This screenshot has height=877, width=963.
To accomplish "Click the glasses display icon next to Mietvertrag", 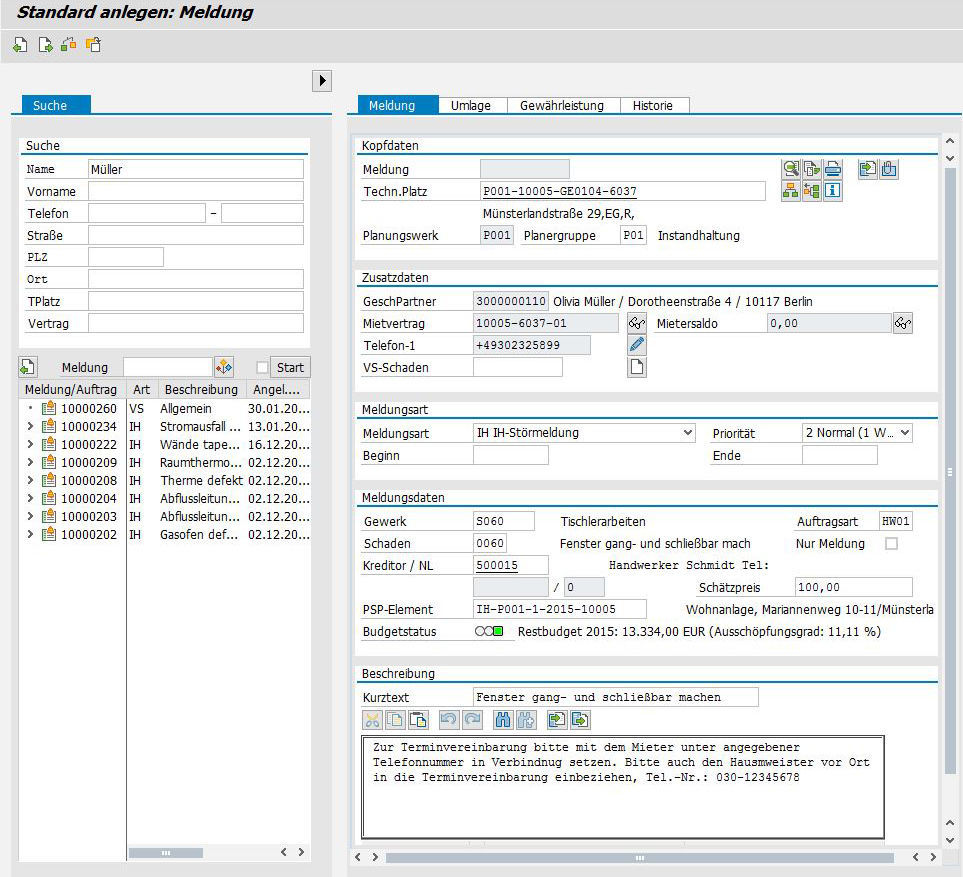I will (636, 323).
